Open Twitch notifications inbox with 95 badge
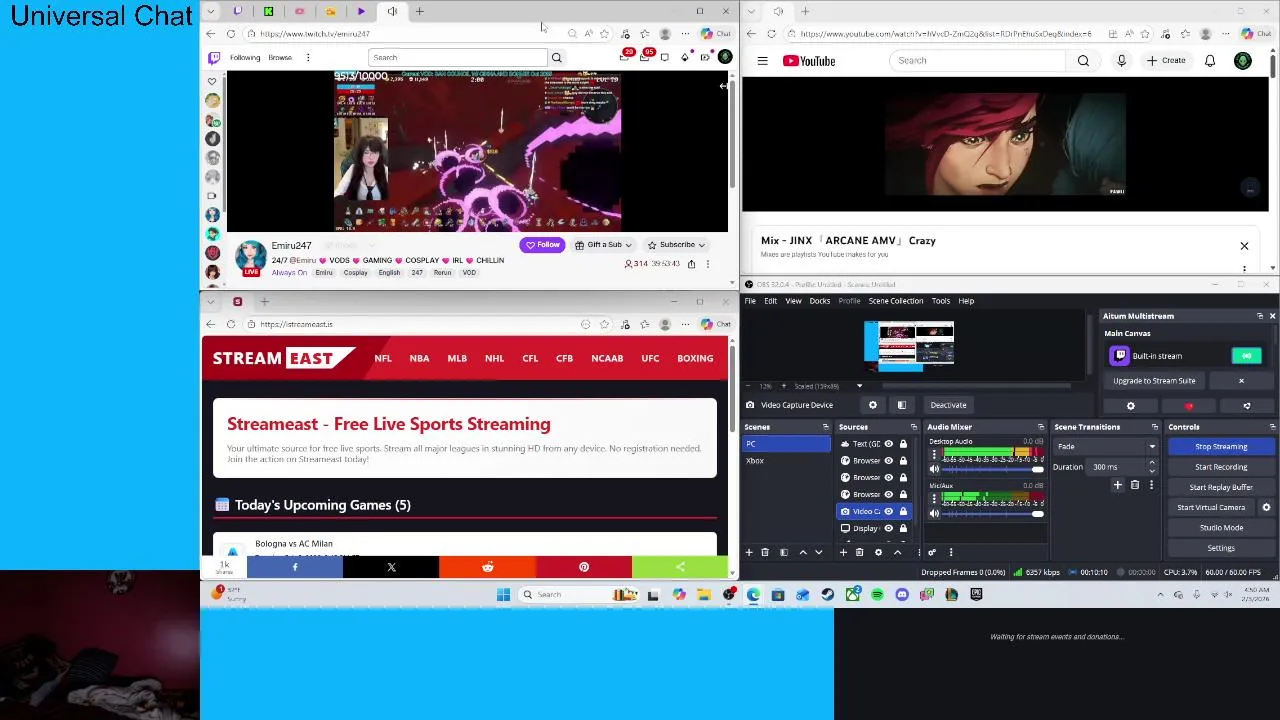This screenshot has width=1280, height=720. click(x=645, y=57)
